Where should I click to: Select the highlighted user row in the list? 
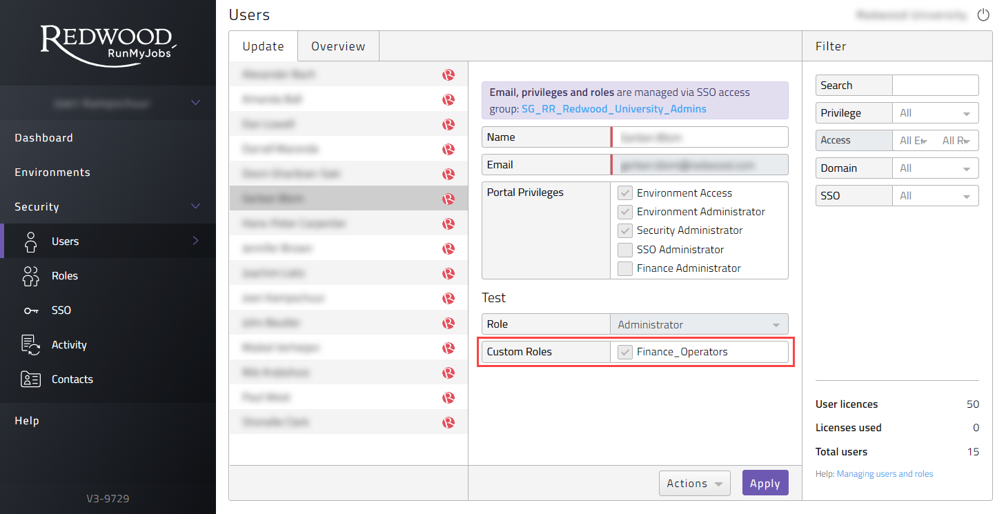[x=349, y=198]
